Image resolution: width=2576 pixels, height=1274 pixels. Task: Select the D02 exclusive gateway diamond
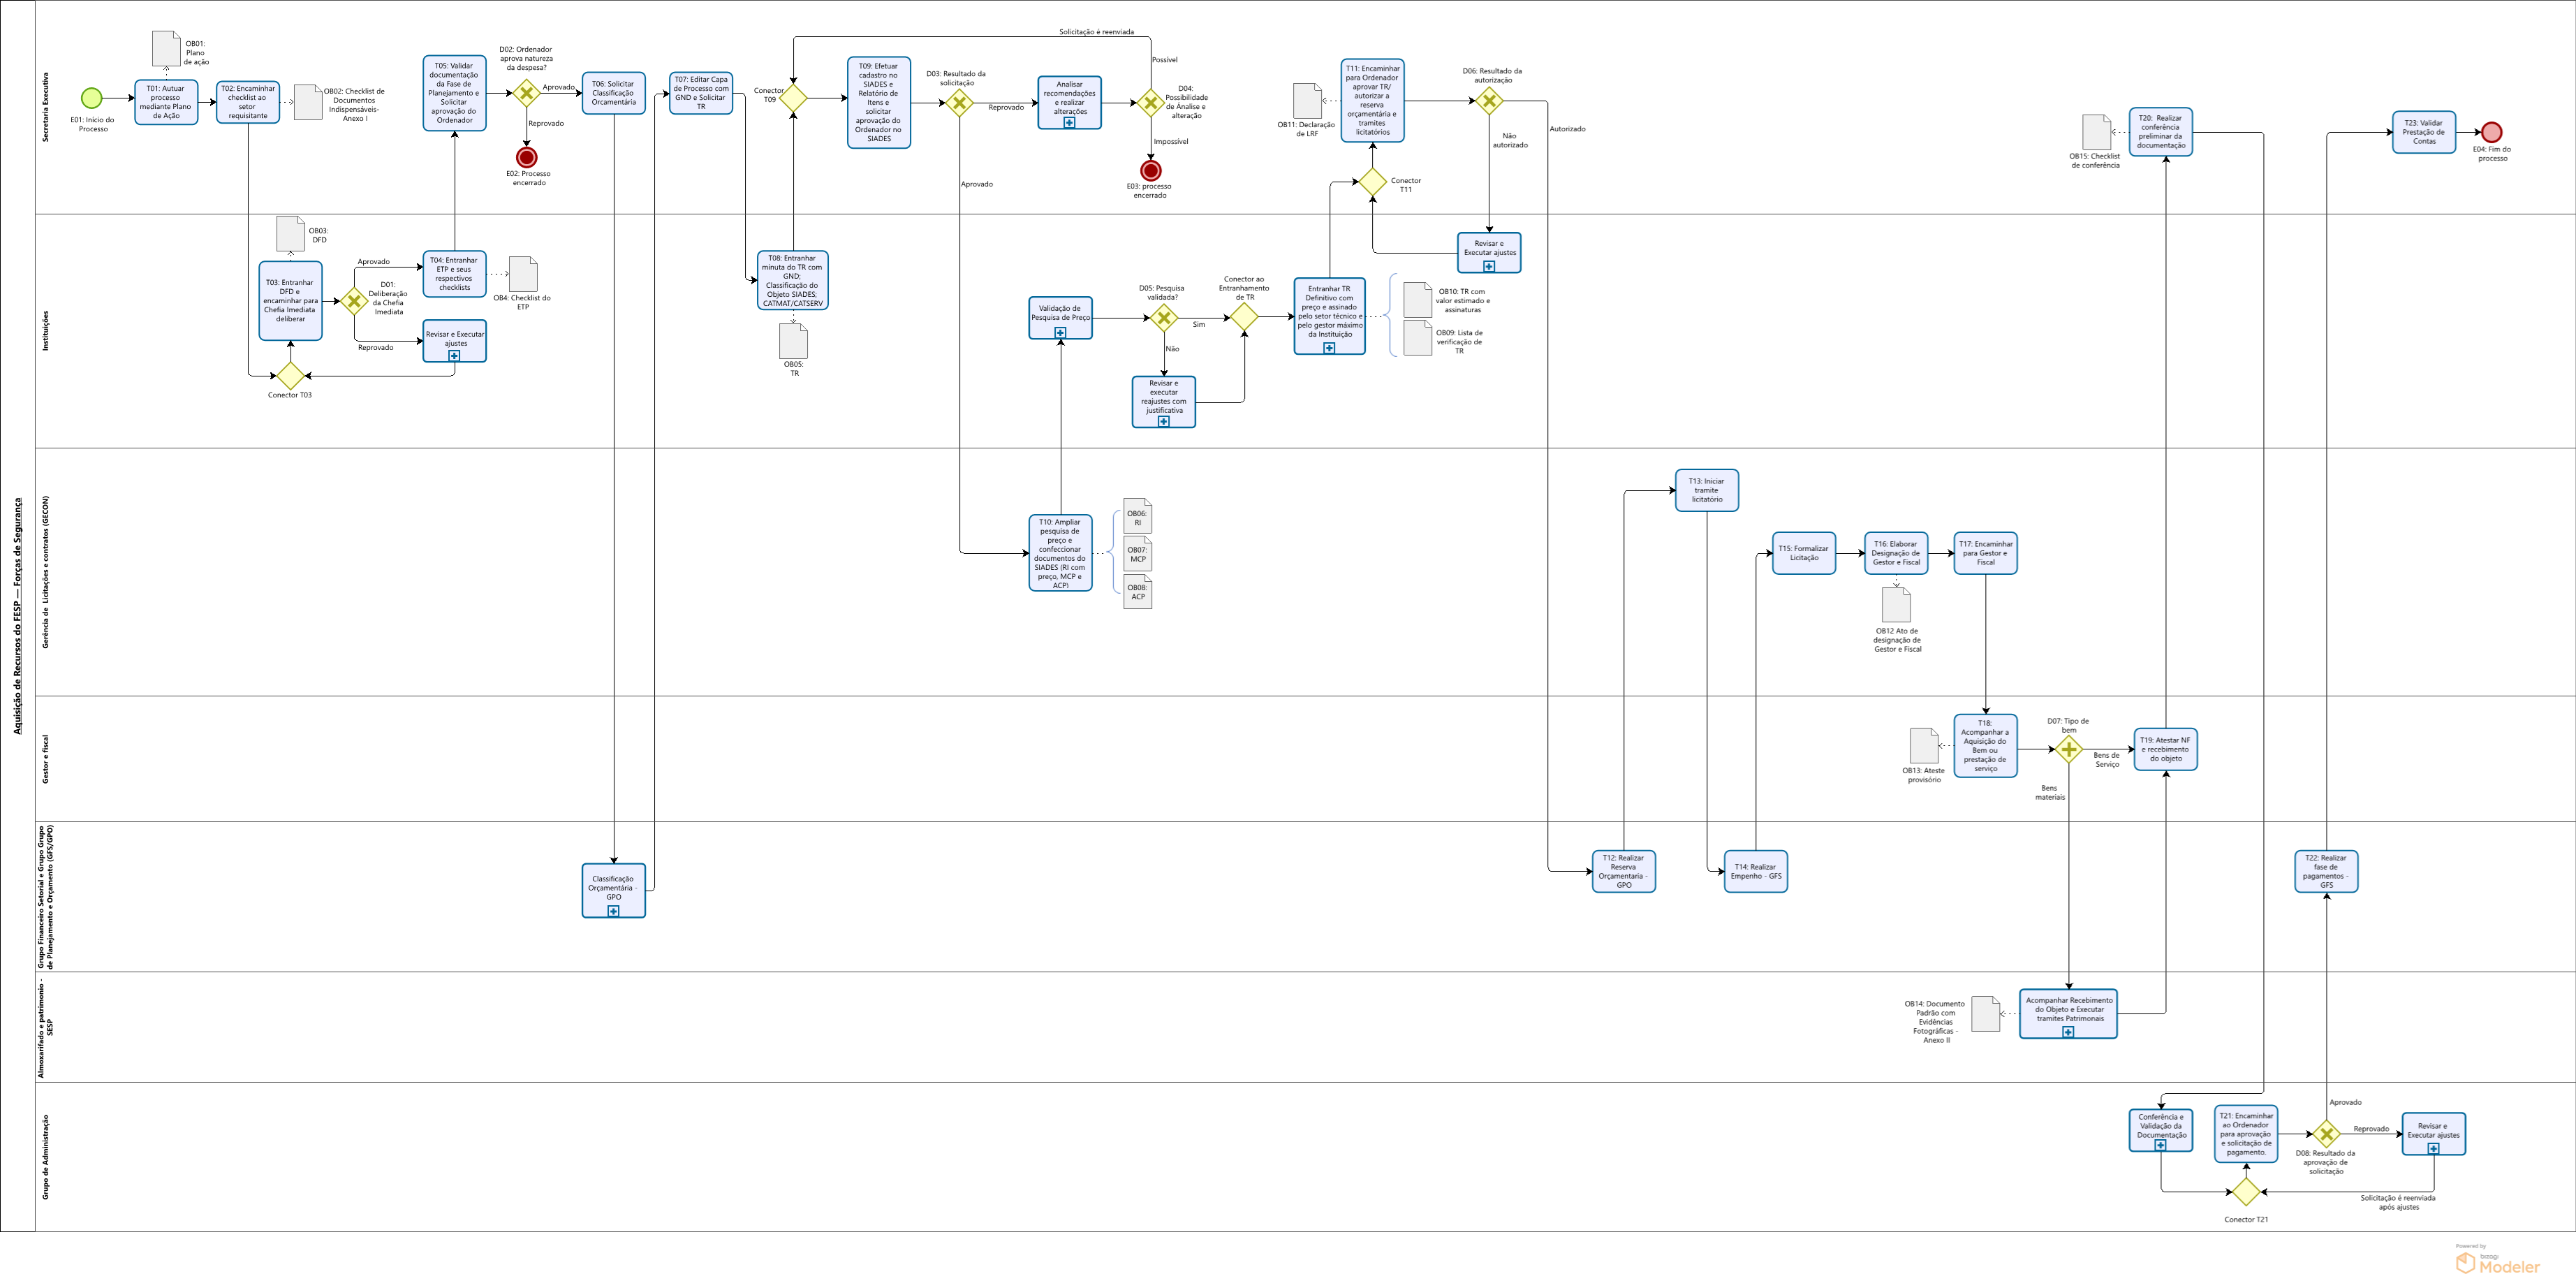click(527, 93)
